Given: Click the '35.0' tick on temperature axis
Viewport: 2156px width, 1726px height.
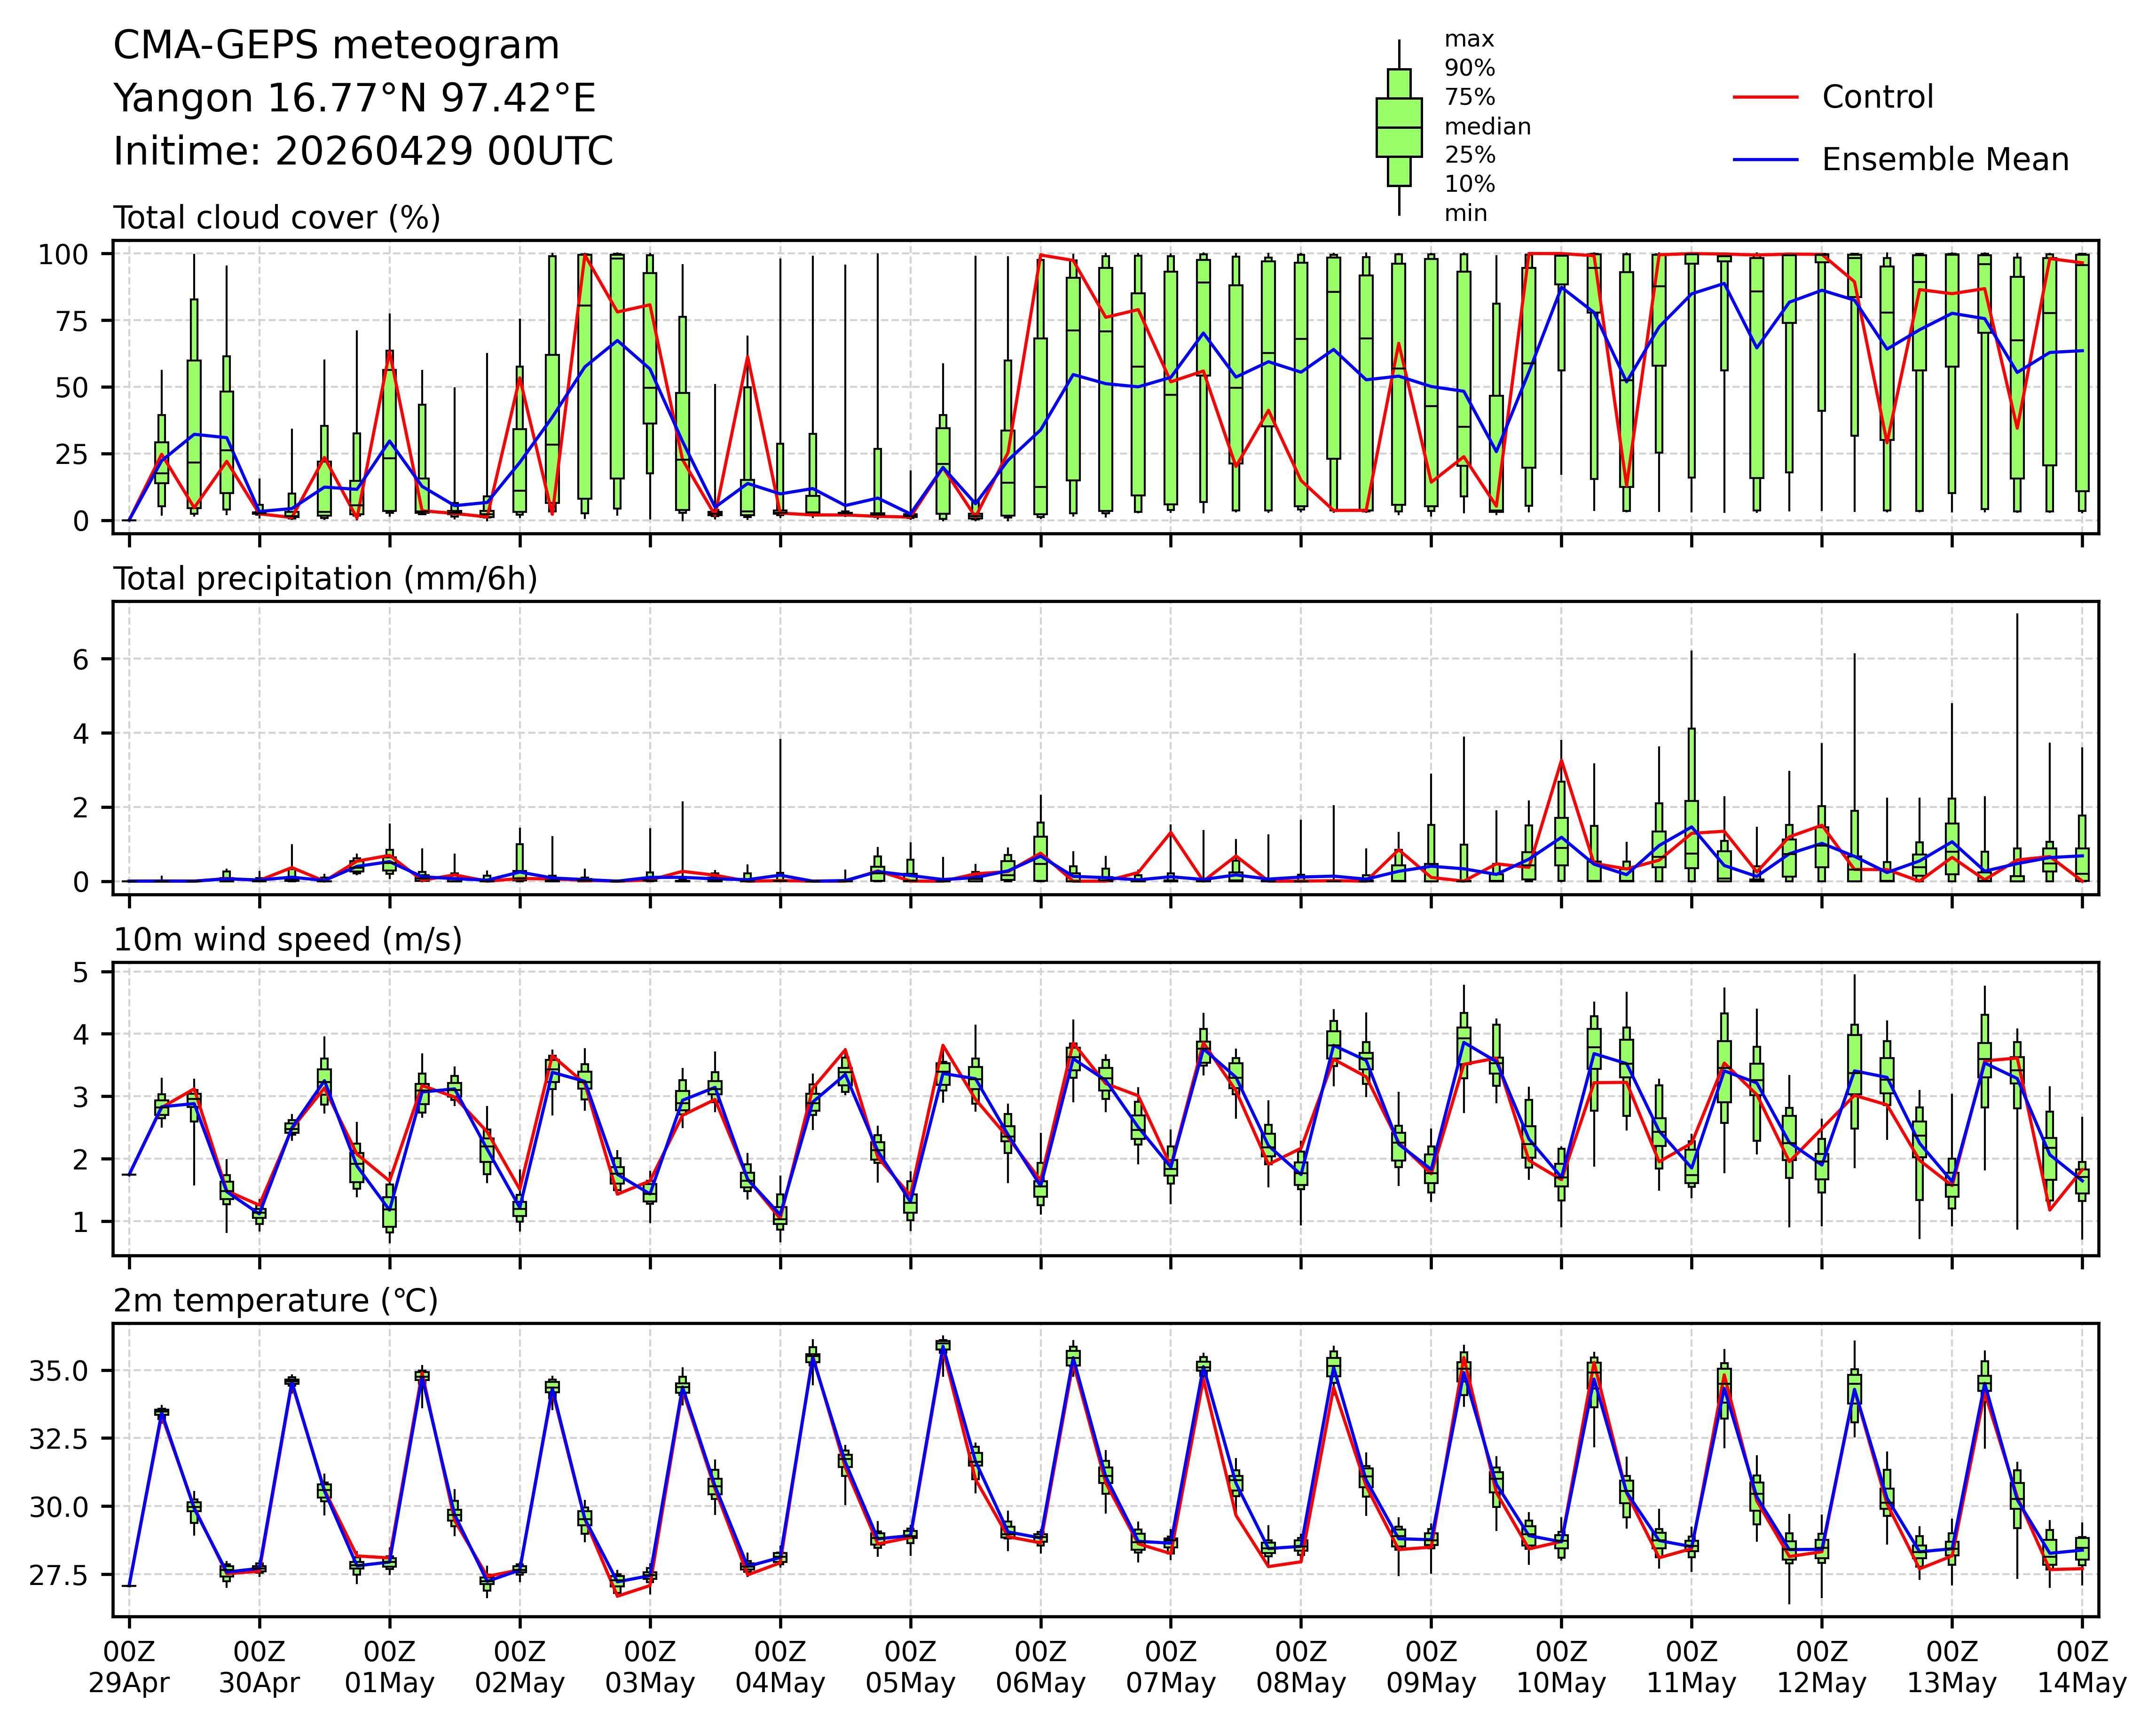Looking at the screenshot, I should pyautogui.click(x=59, y=1371).
